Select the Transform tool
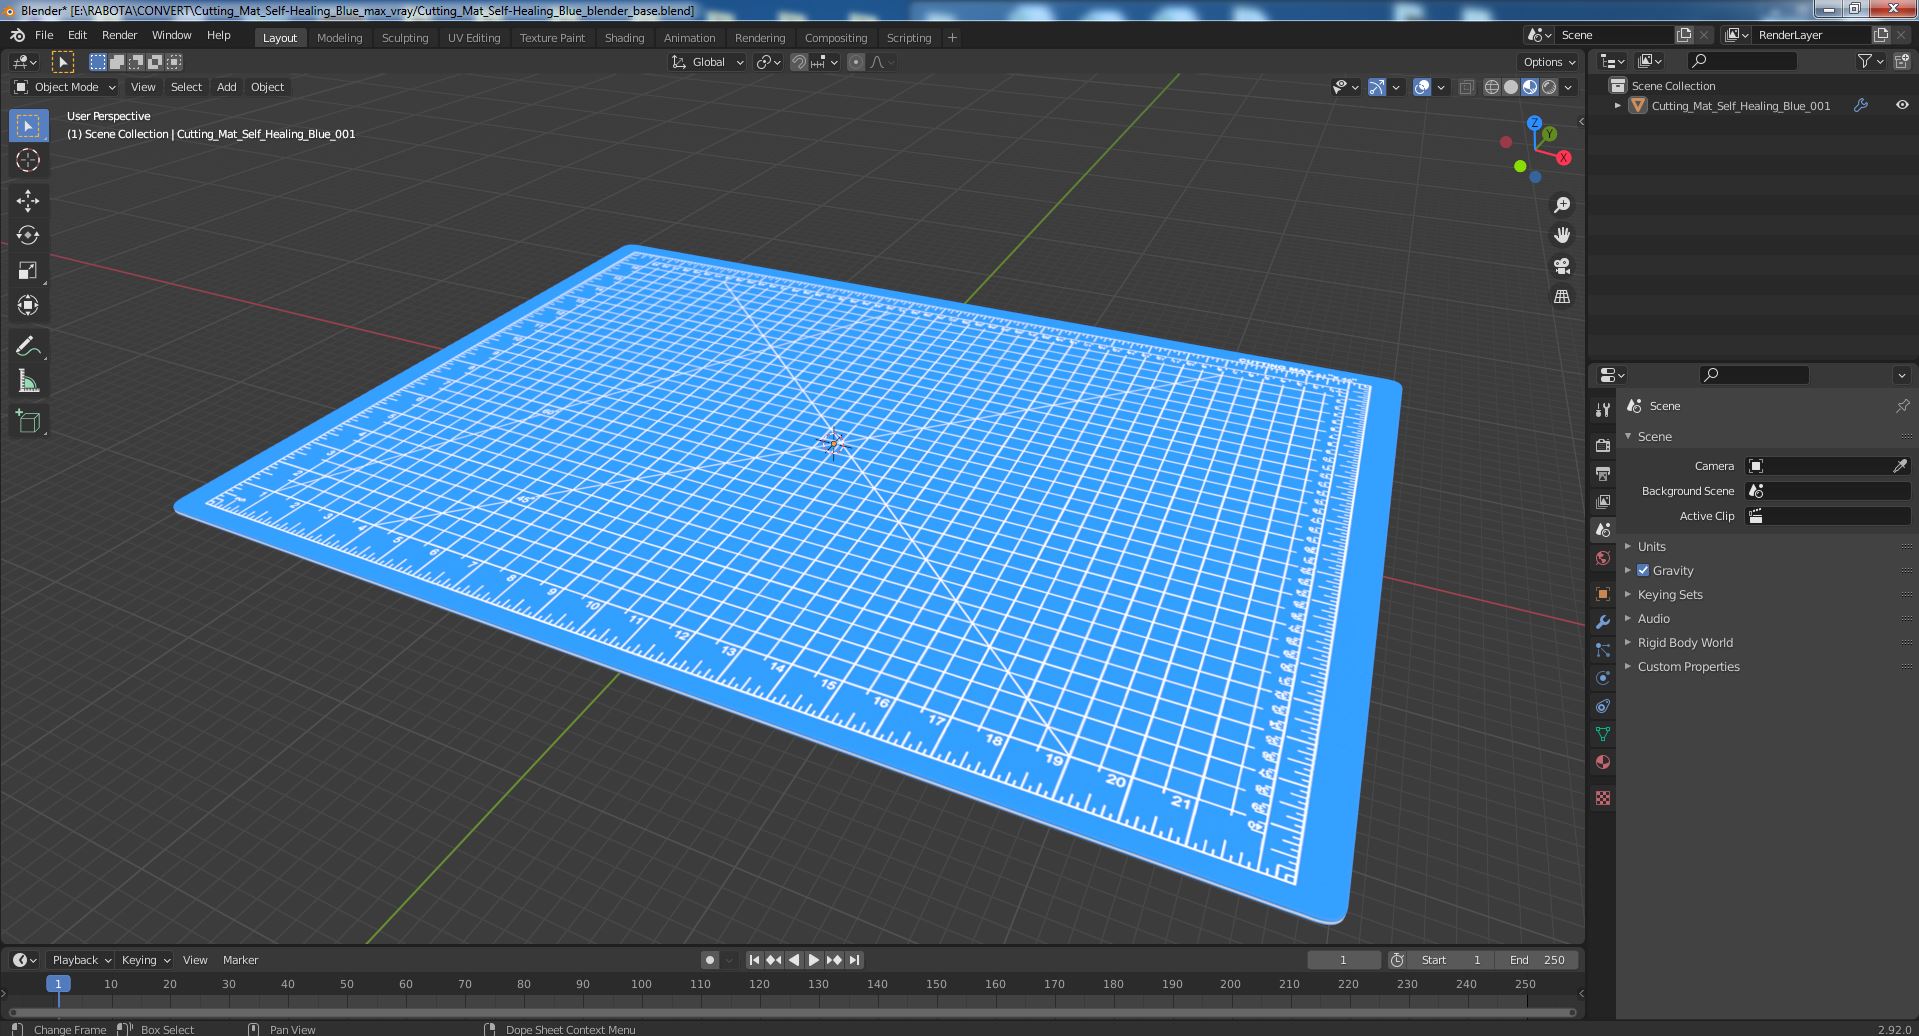The height and width of the screenshot is (1036, 1919). click(x=28, y=305)
